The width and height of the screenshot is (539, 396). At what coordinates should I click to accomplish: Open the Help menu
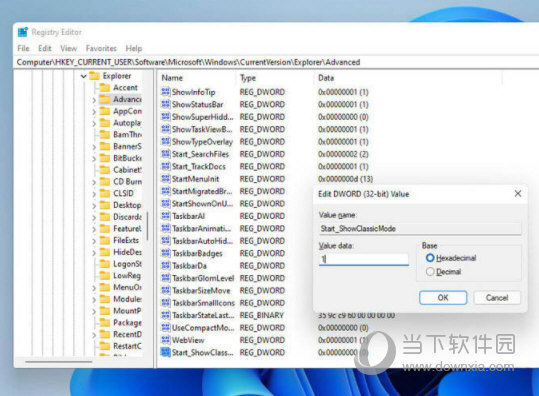tap(134, 48)
